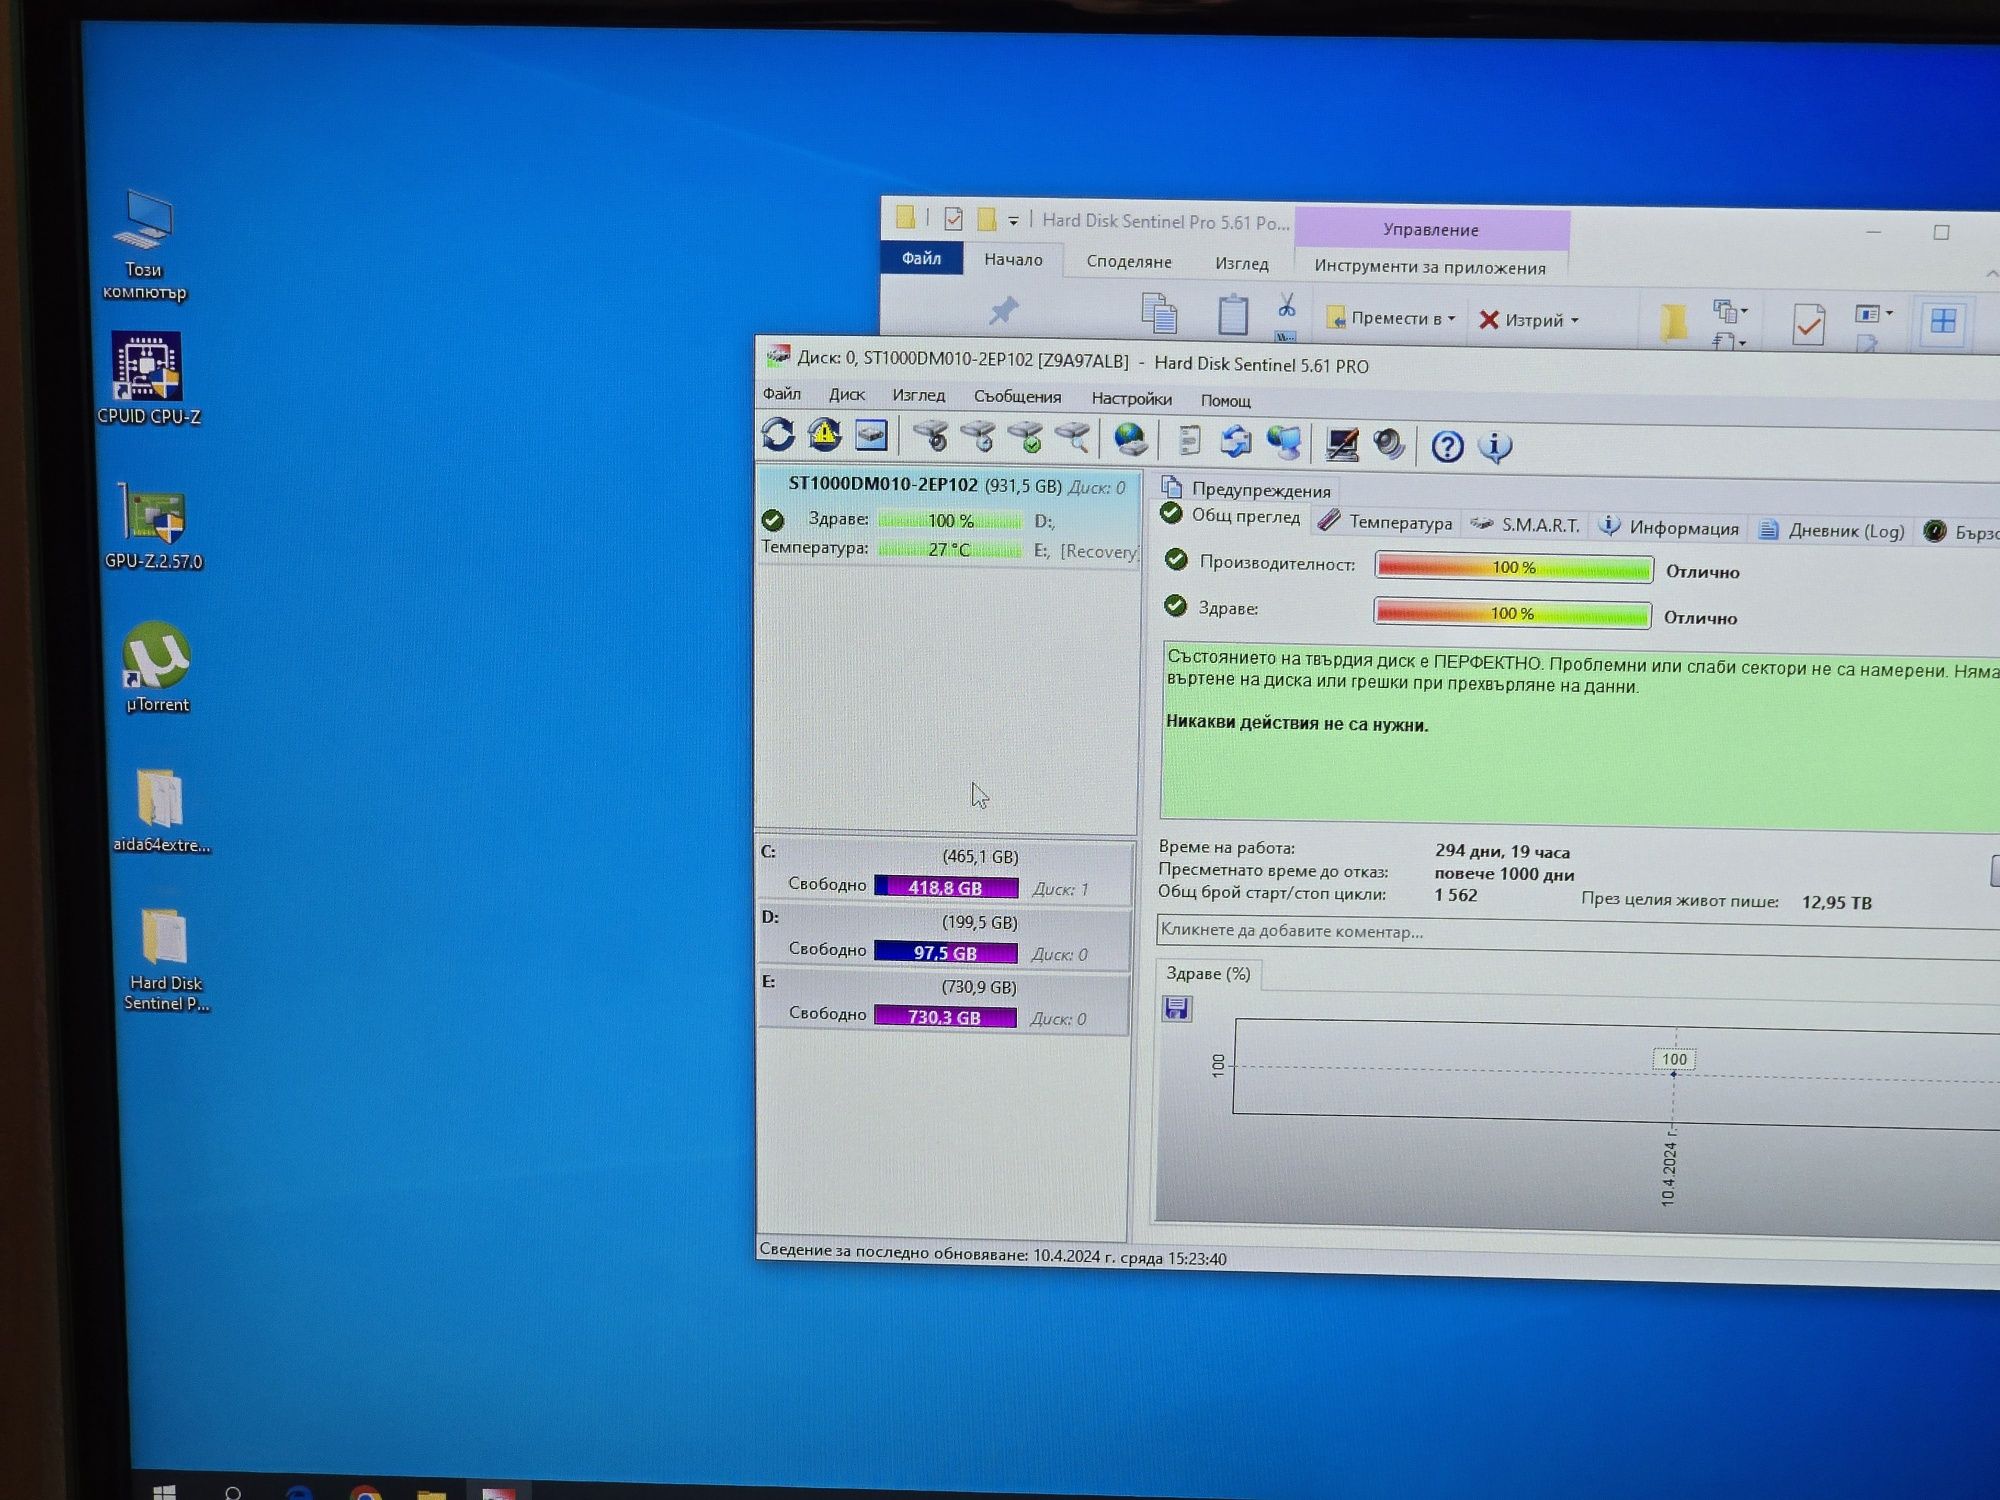This screenshot has height=1500, width=2000.
Task: Click the Windows Start button on taskbar
Action: coord(165,1492)
